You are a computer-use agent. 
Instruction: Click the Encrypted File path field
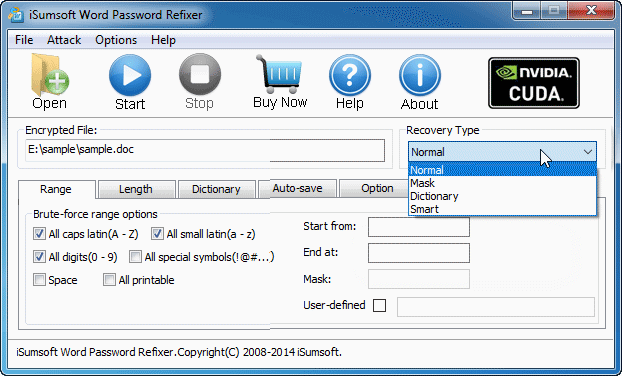click(x=205, y=150)
